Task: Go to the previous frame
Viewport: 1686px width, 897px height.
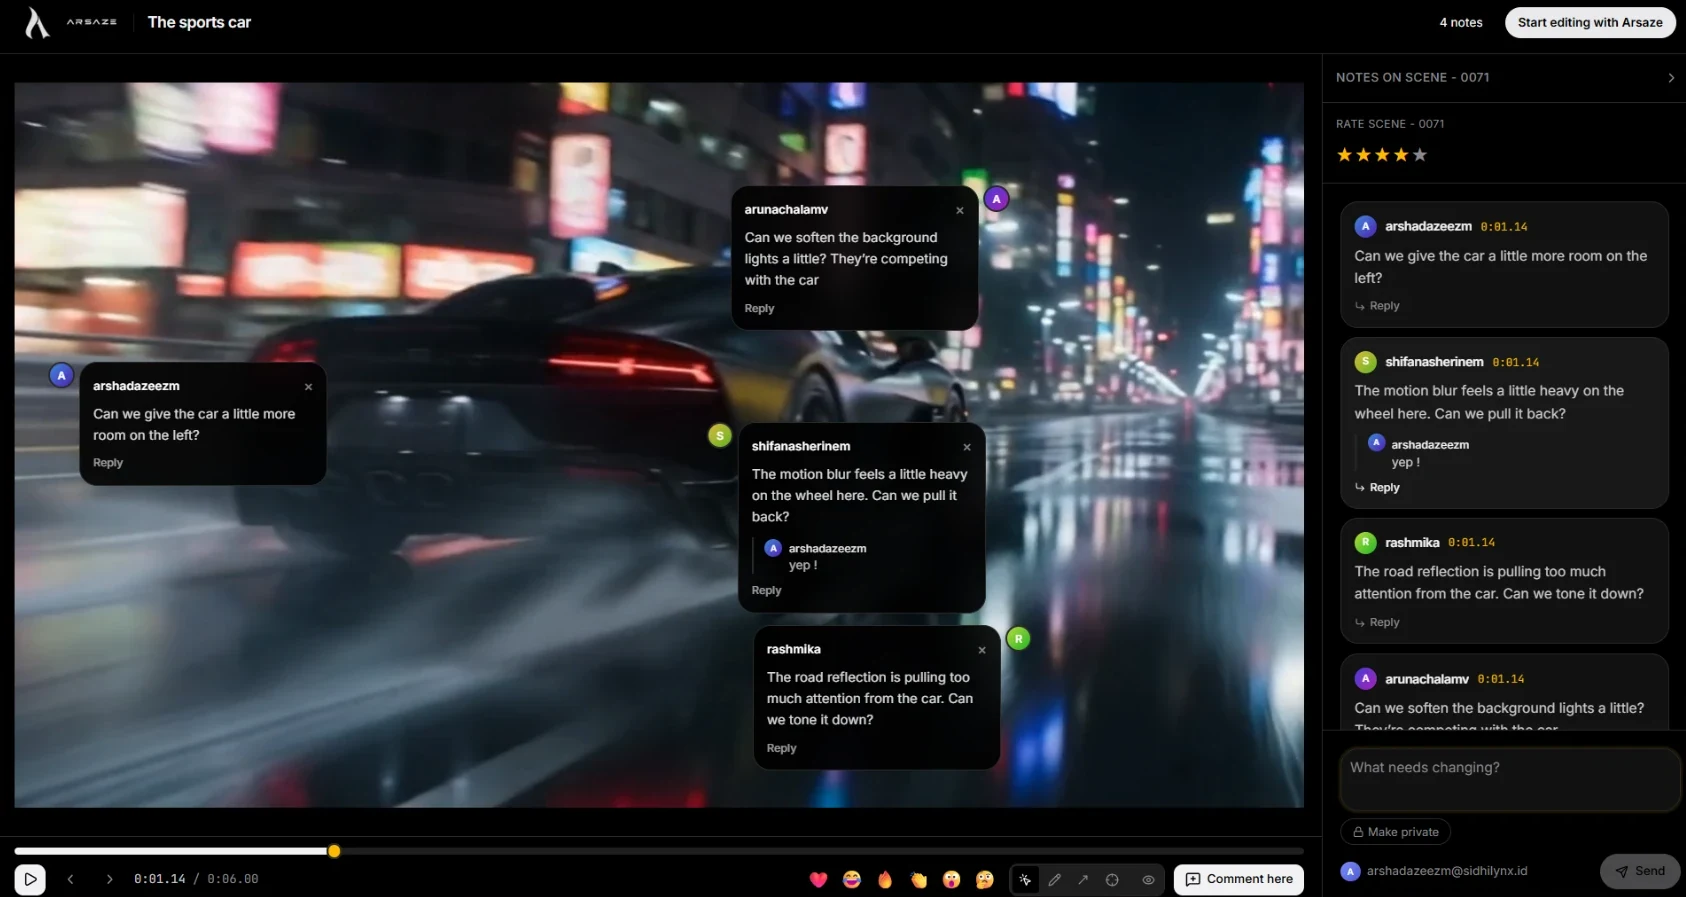Action: pyautogui.click(x=71, y=879)
